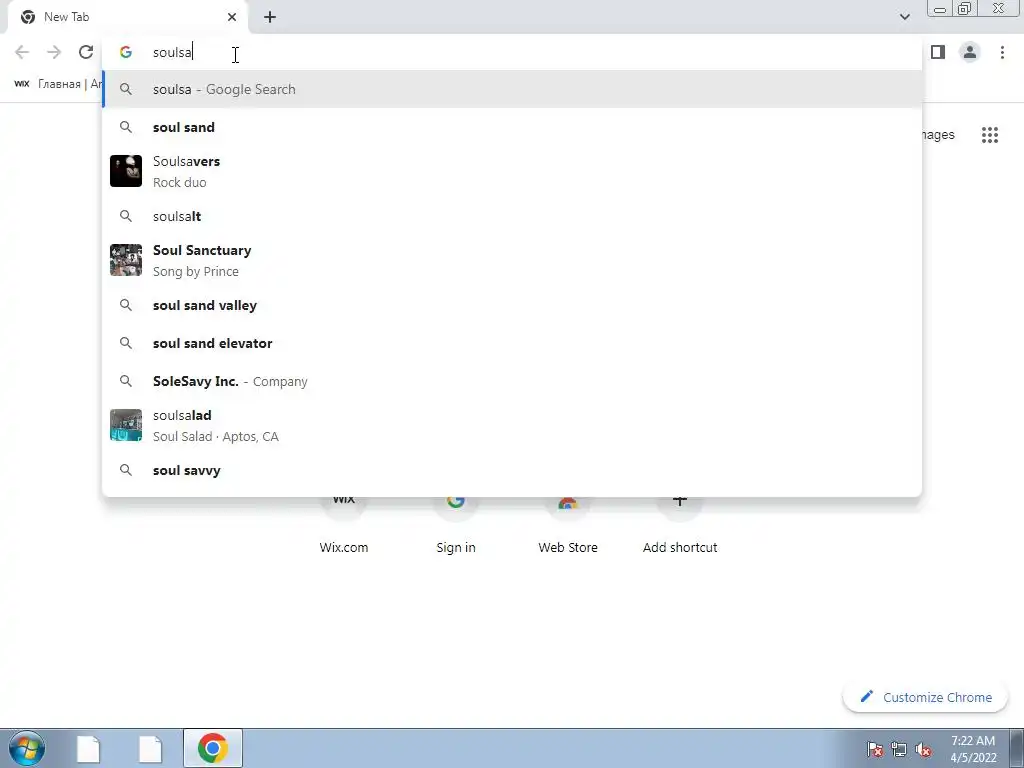Choose Soul Sanctuary Song by Prince
Viewport: 1024px width, 768px height.
pos(512,260)
